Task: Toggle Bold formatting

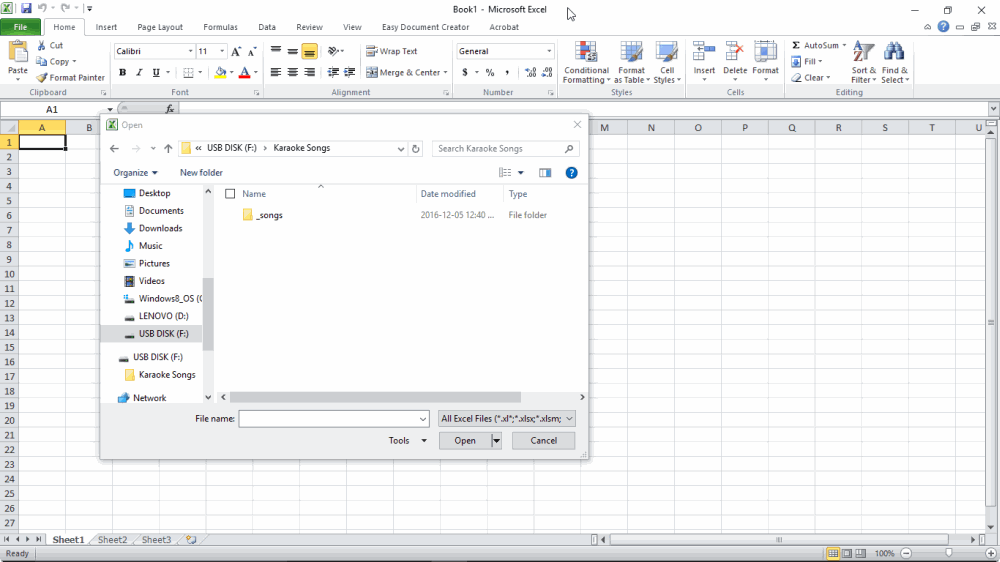Action: pos(122,72)
